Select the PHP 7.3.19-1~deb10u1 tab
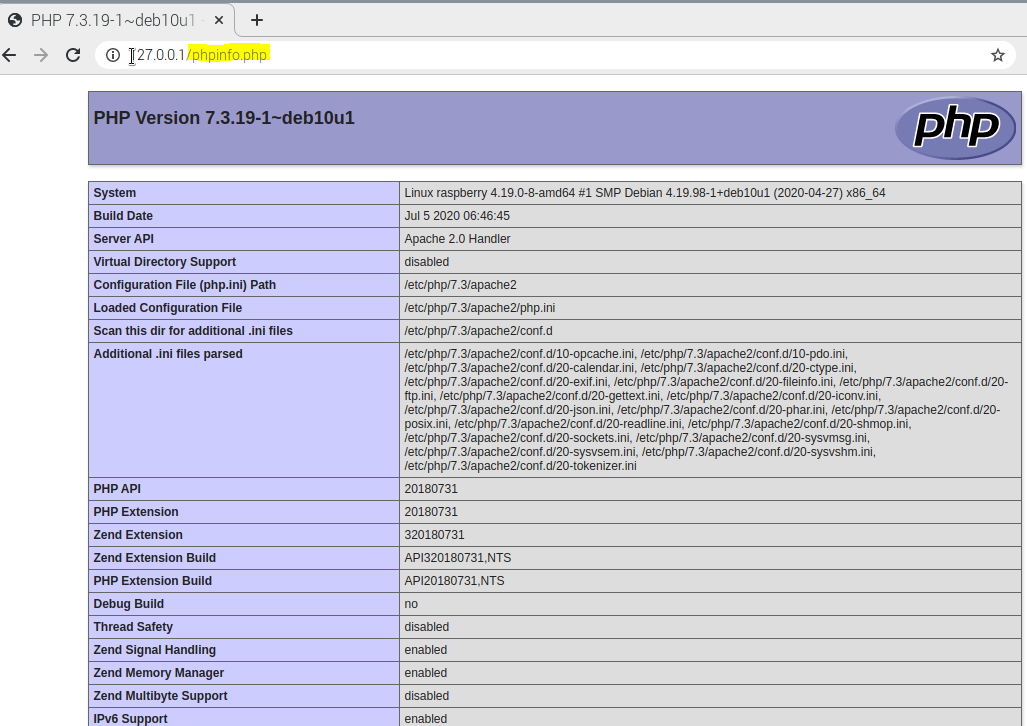This screenshot has width=1027, height=726. pyautogui.click(x=117, y=20)
